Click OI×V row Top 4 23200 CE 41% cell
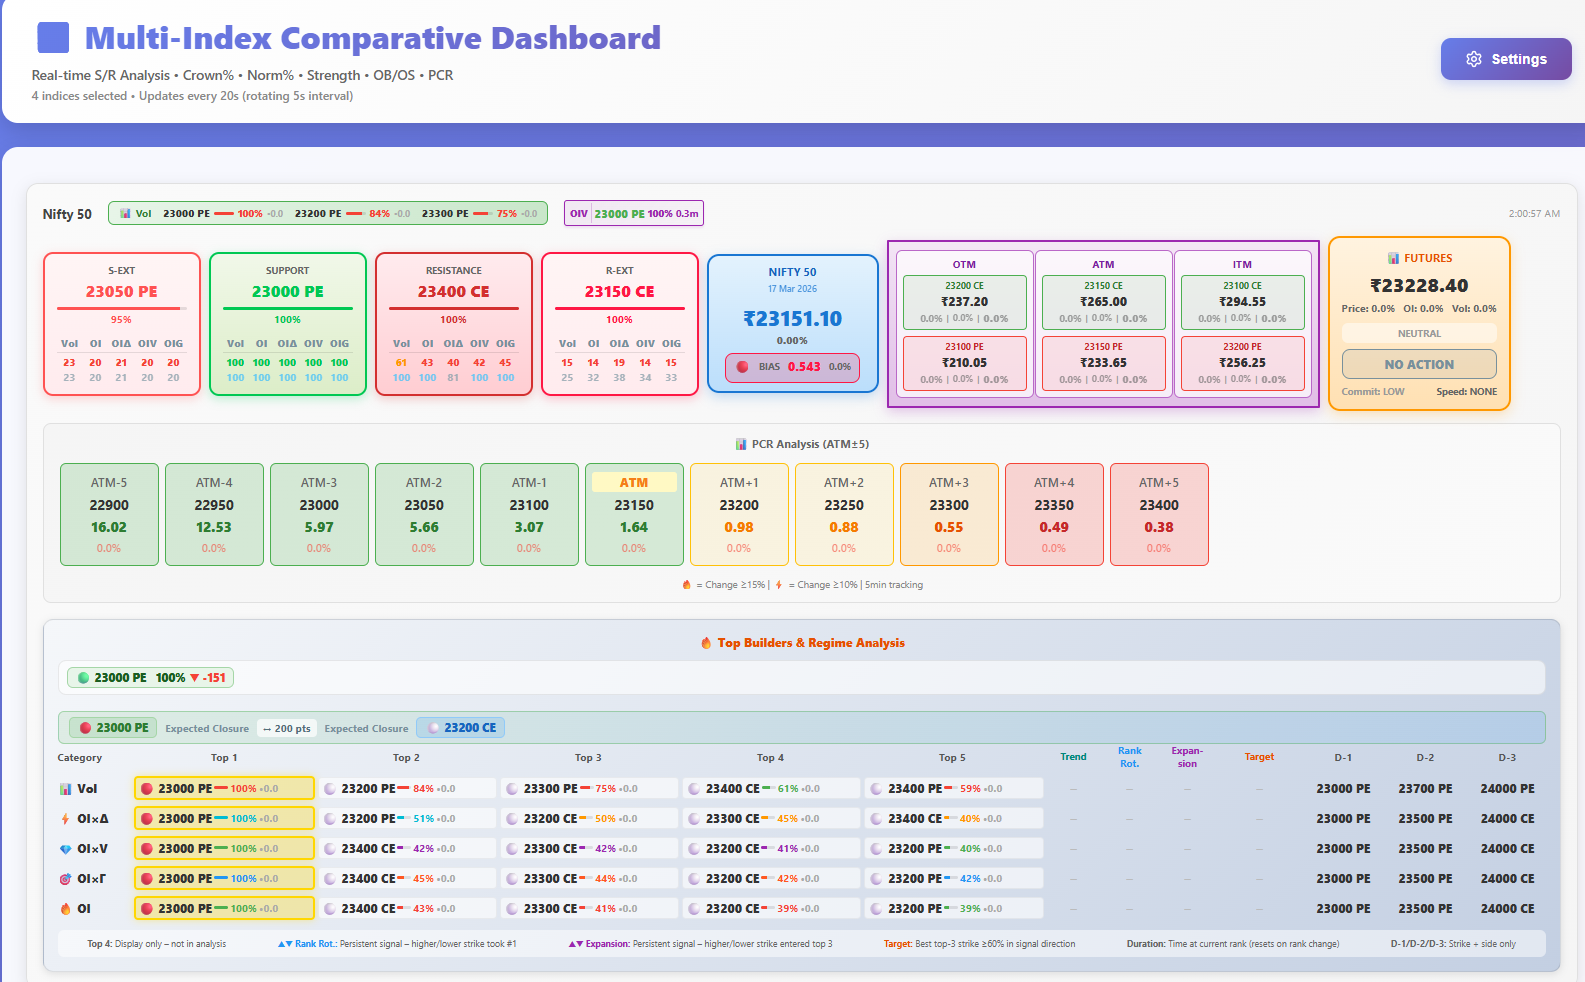The image size is (1585, 982). pos(772,849)
